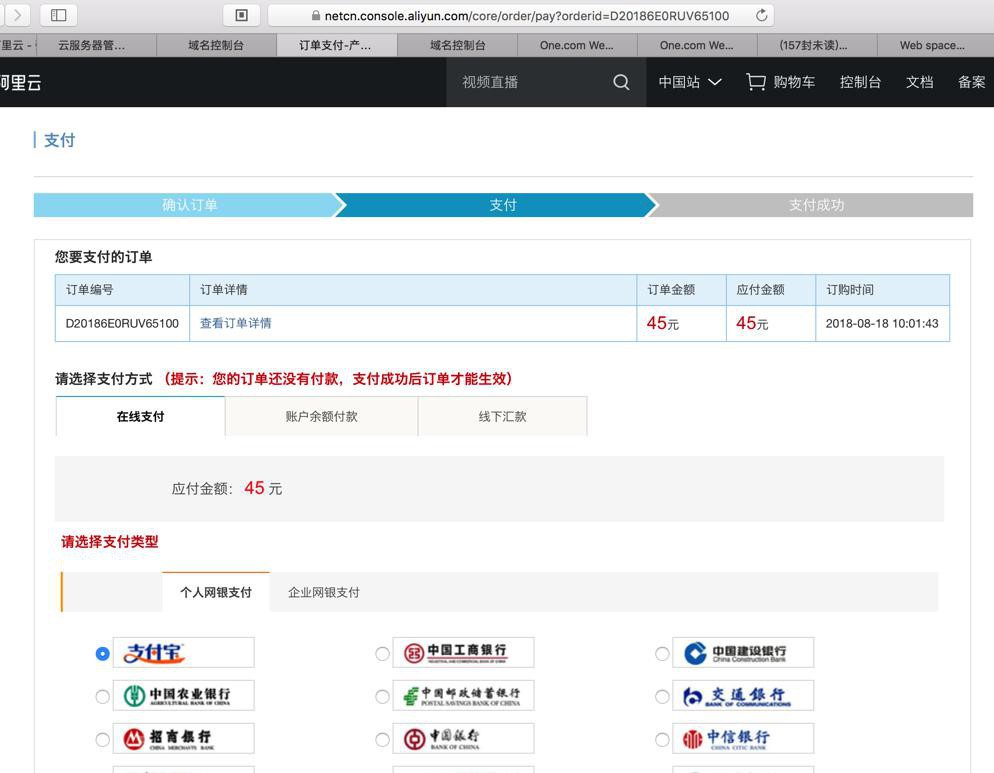The height and width of the screenshot is (773, 994).
Task: Switch to 企业网银支付 tab
Action: point(323,592)
